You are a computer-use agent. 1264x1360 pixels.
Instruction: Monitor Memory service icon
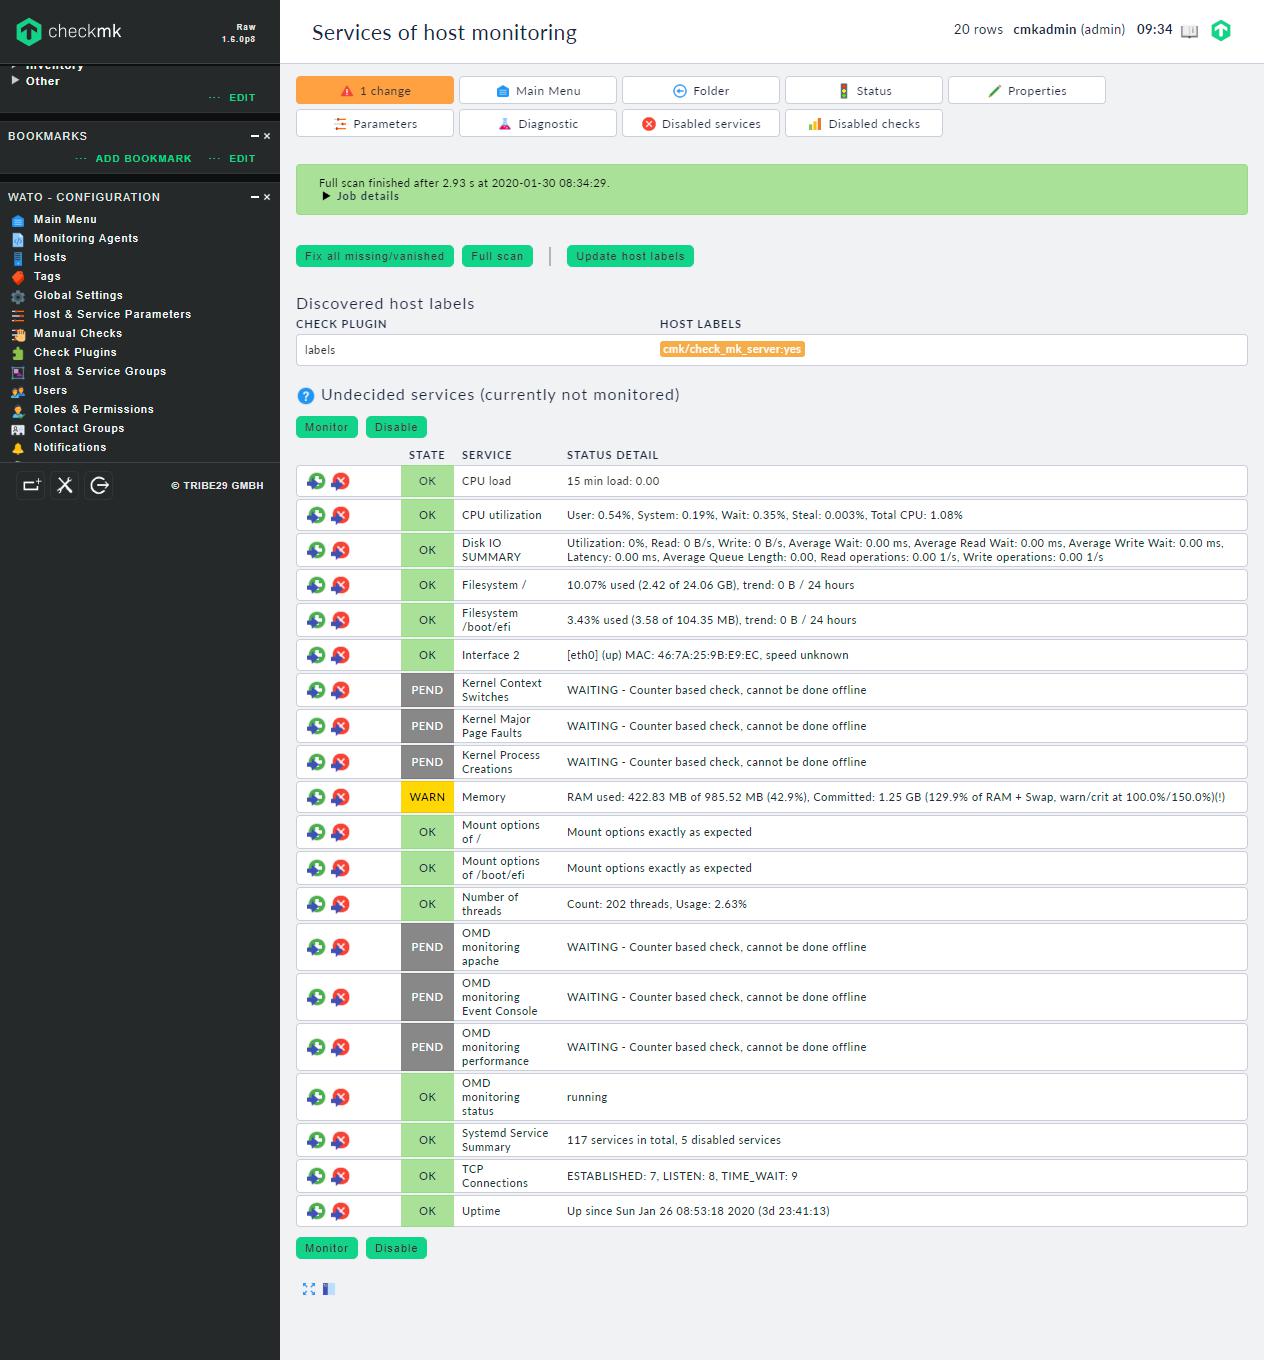tap(316, 797)
